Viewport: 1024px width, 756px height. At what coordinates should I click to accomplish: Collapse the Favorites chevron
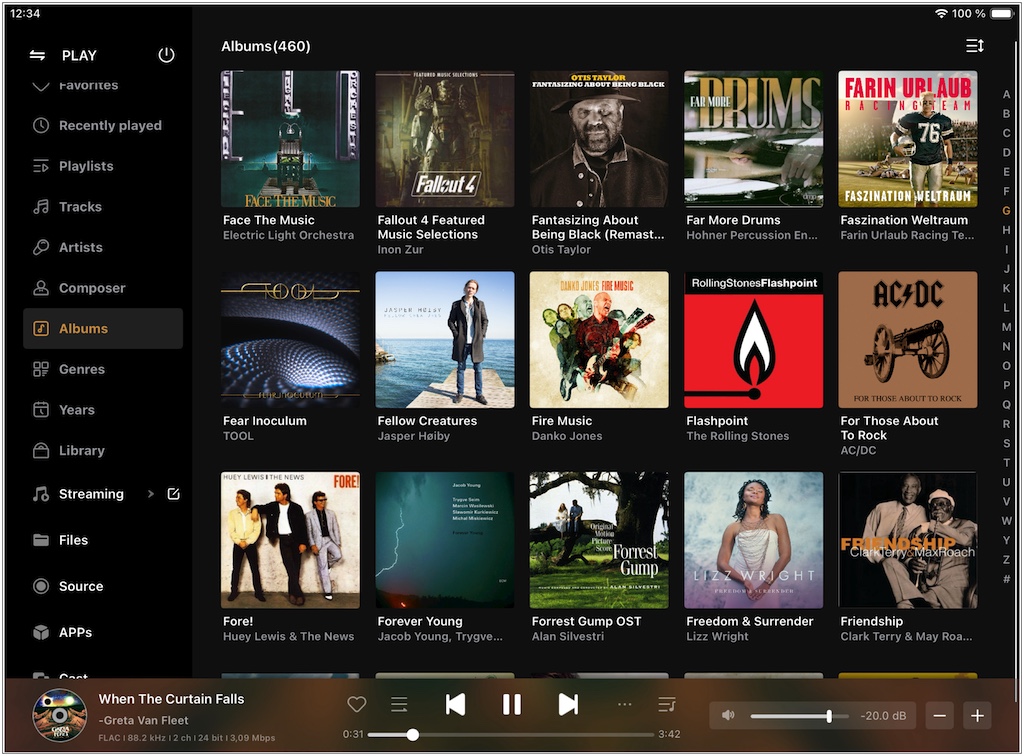pyautogui.click(x=40, y=86)
